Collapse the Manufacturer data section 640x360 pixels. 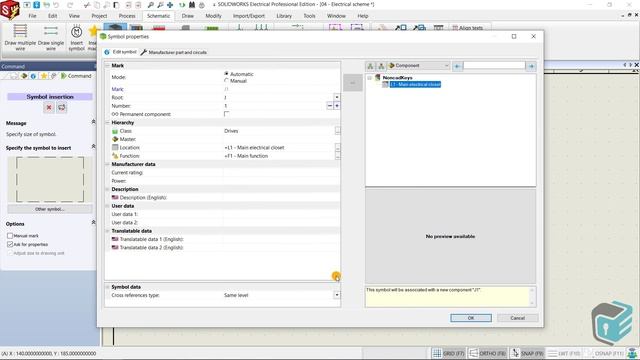(108, 164)
